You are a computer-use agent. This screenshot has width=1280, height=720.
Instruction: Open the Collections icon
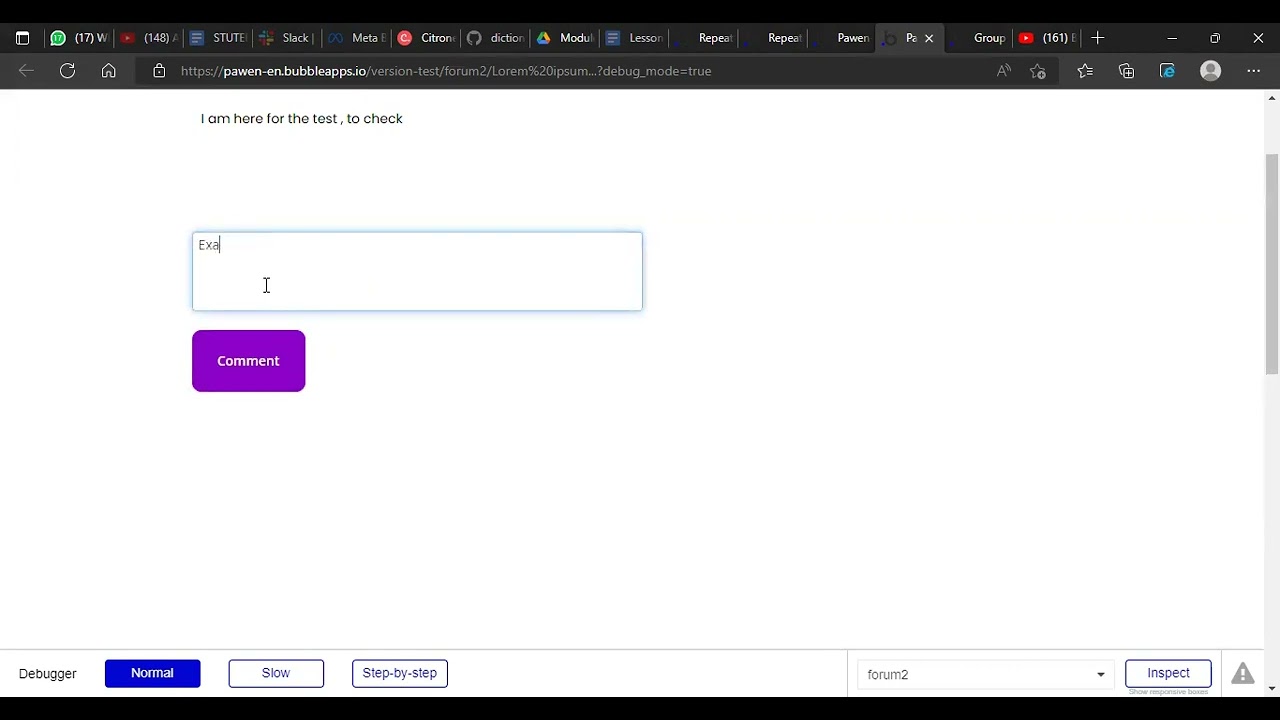coord(1127,71)
